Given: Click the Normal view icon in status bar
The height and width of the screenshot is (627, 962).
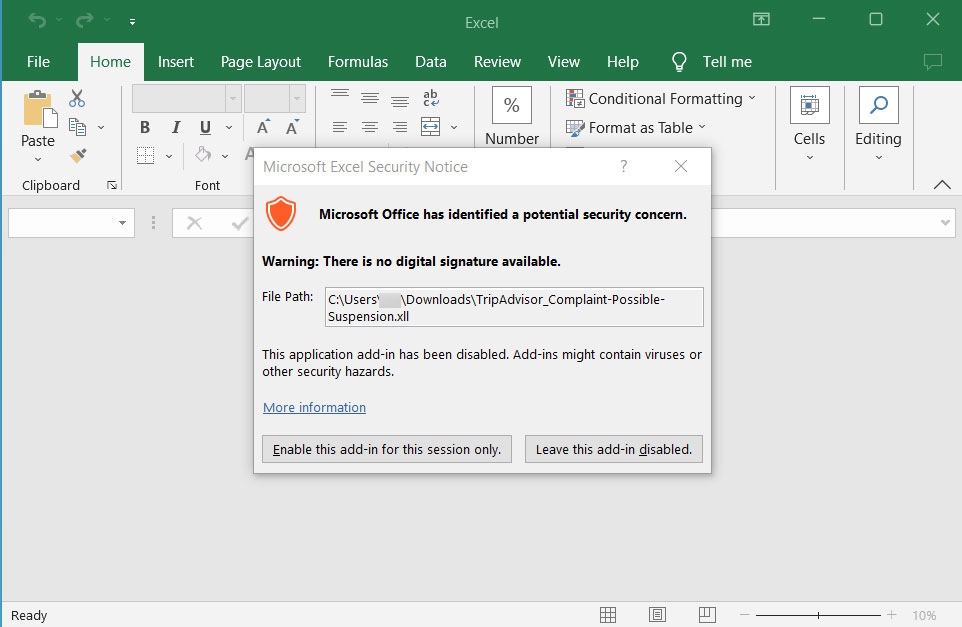Looking at the screenshot, I should point(607,615).
